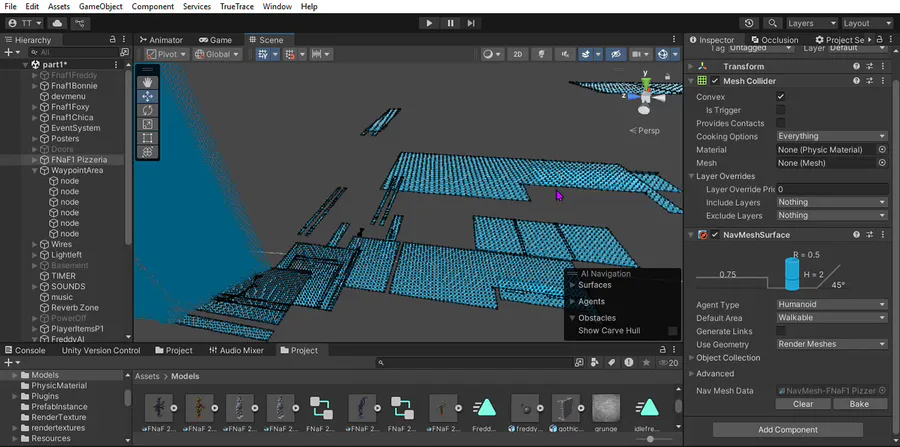900x447 pixels.
Task: Toggle scene audio mute icon
Action: click(565, 54)
